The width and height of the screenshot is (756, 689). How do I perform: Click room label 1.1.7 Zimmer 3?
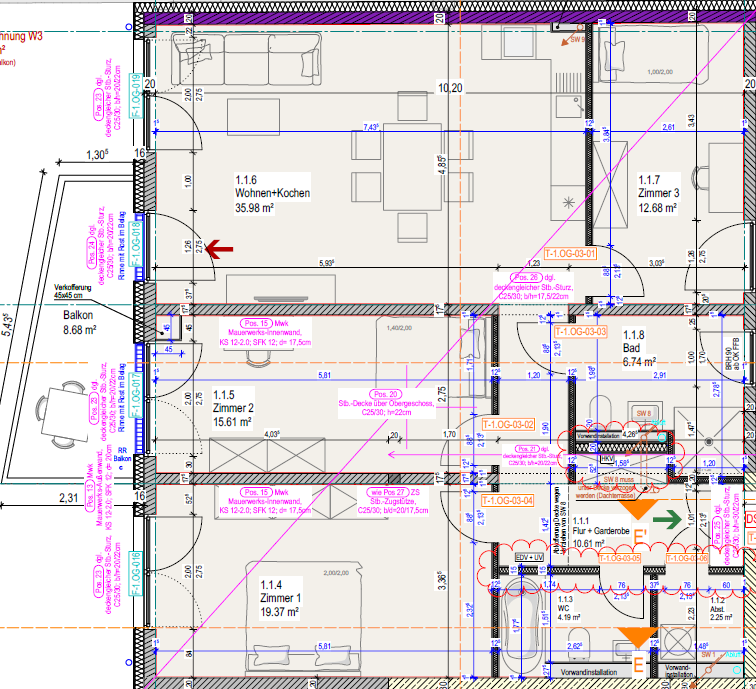[658, 194]
